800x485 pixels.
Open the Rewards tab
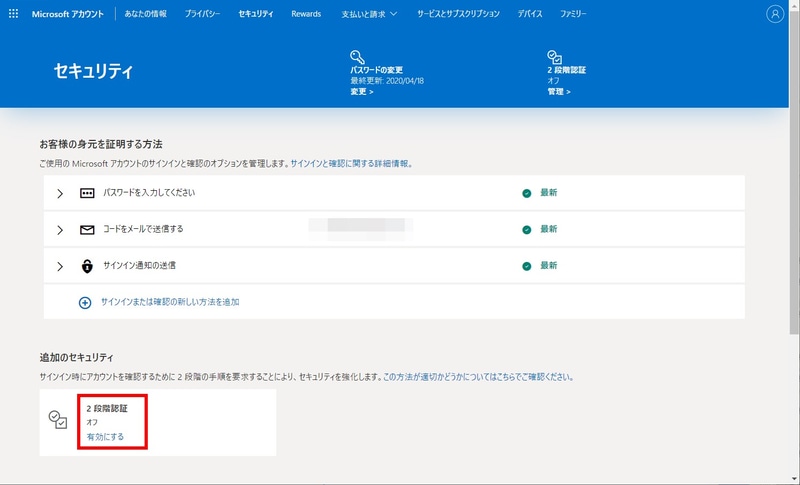click(x=306, y=14)
